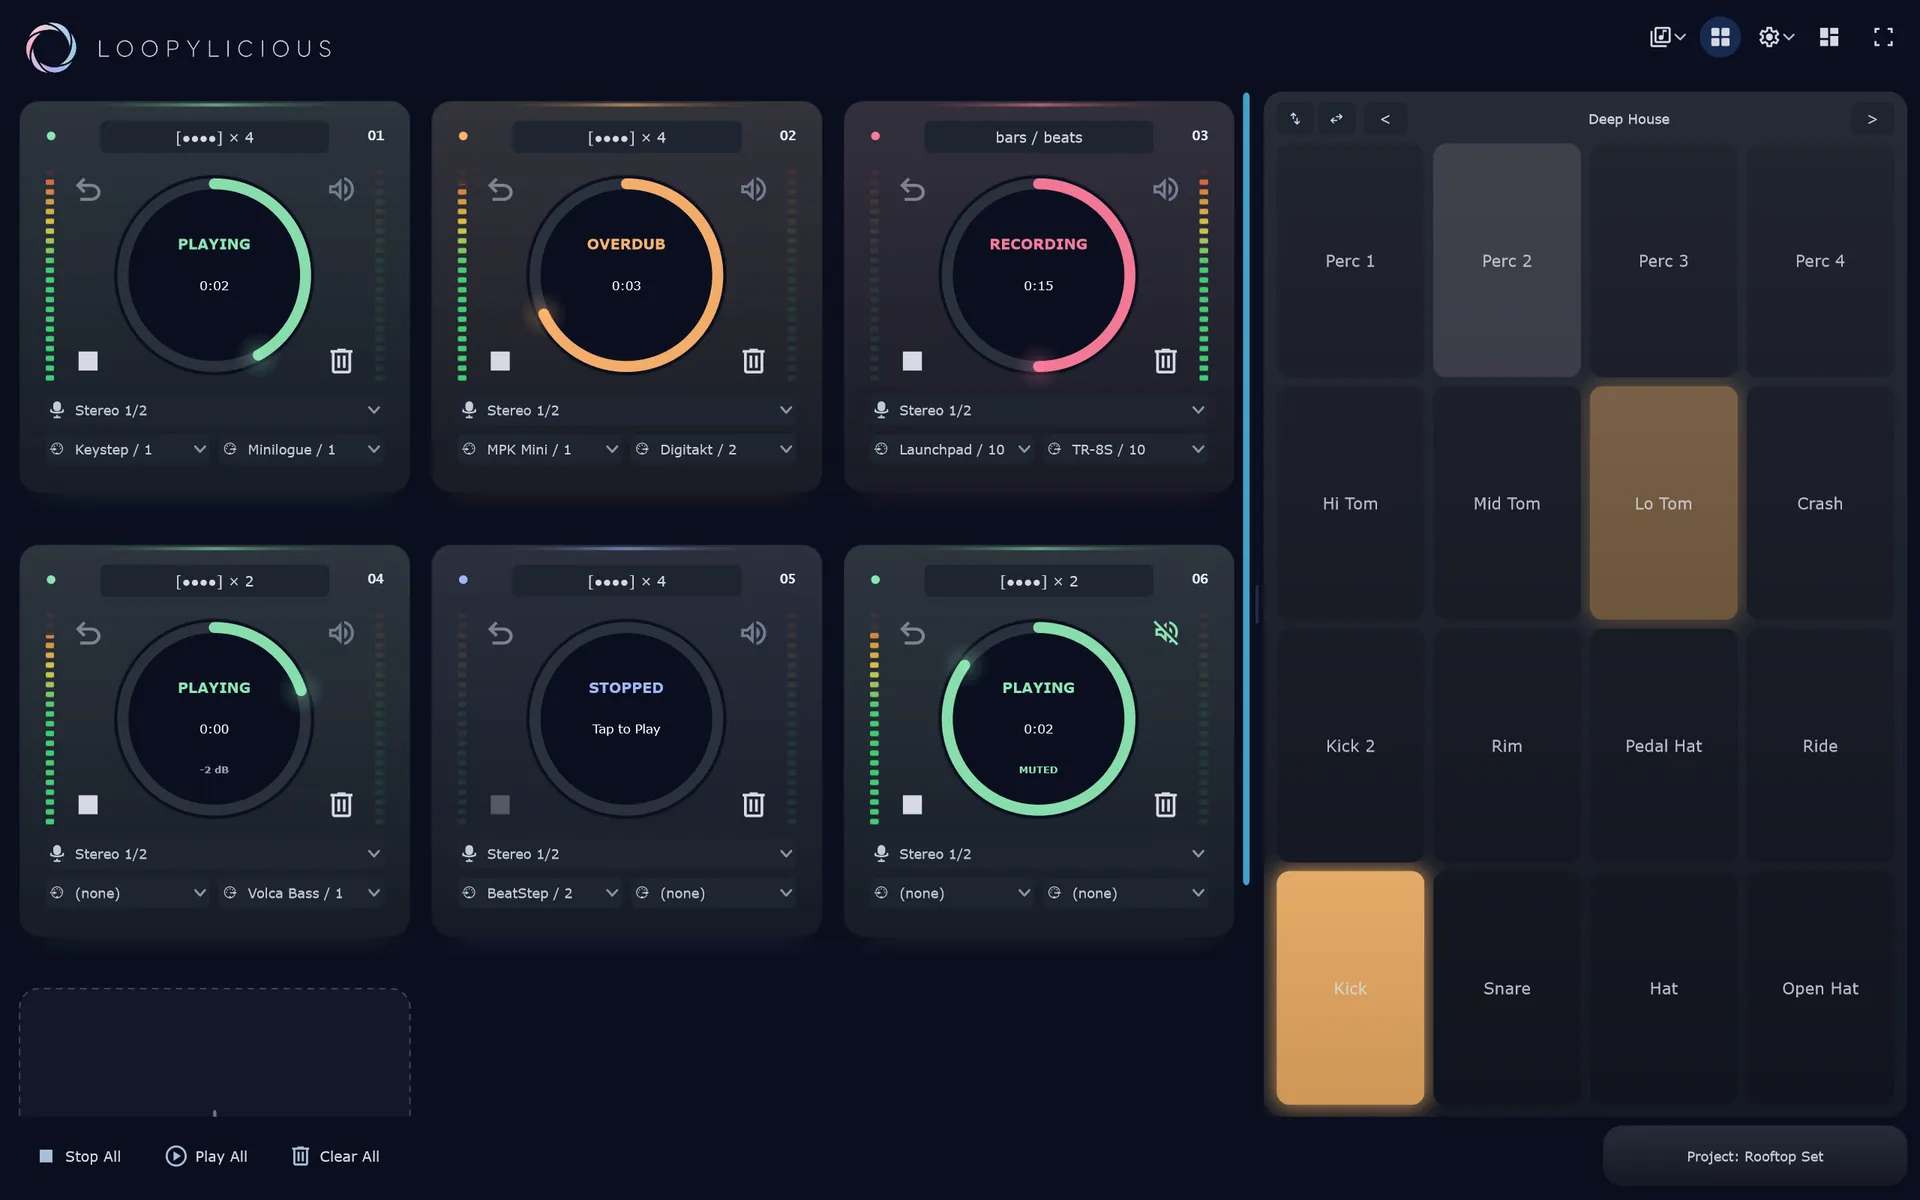Trigger the Snare pad

[1506, 988]
